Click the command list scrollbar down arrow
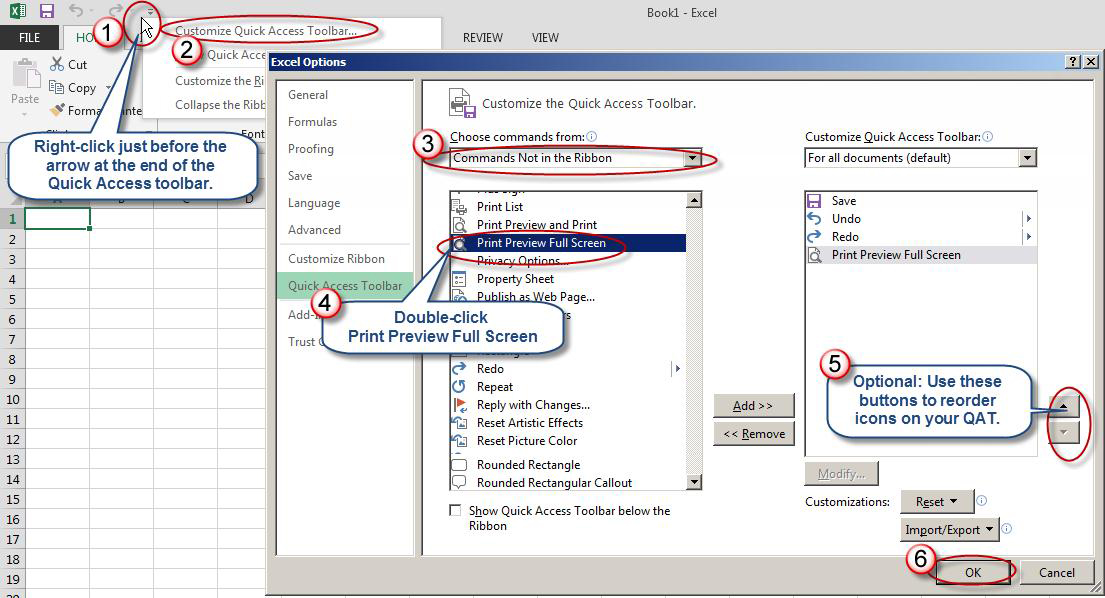Screen dimensions: 1105x598 (694, 483)
